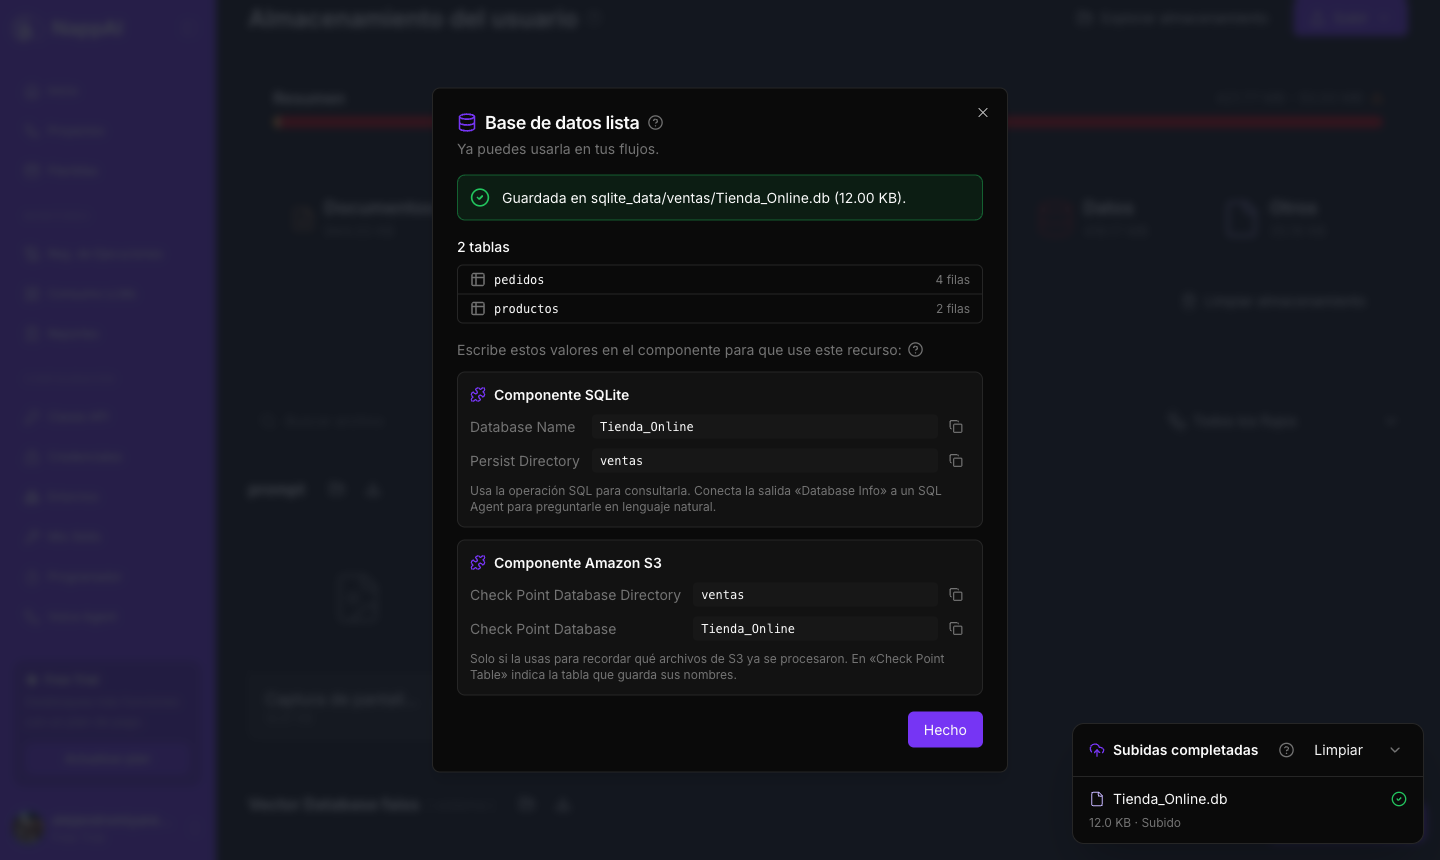Click the Check Point Database Directory field

tap(815, 595)
